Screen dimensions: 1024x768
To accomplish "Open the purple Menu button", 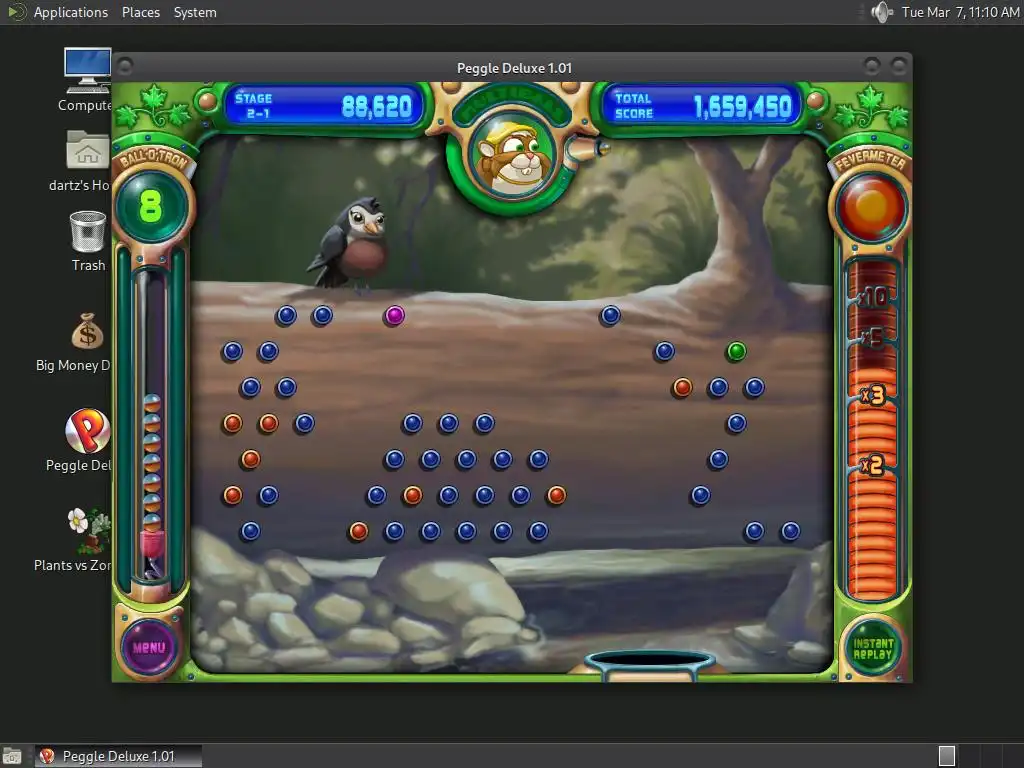I will [x=149, y=647].
